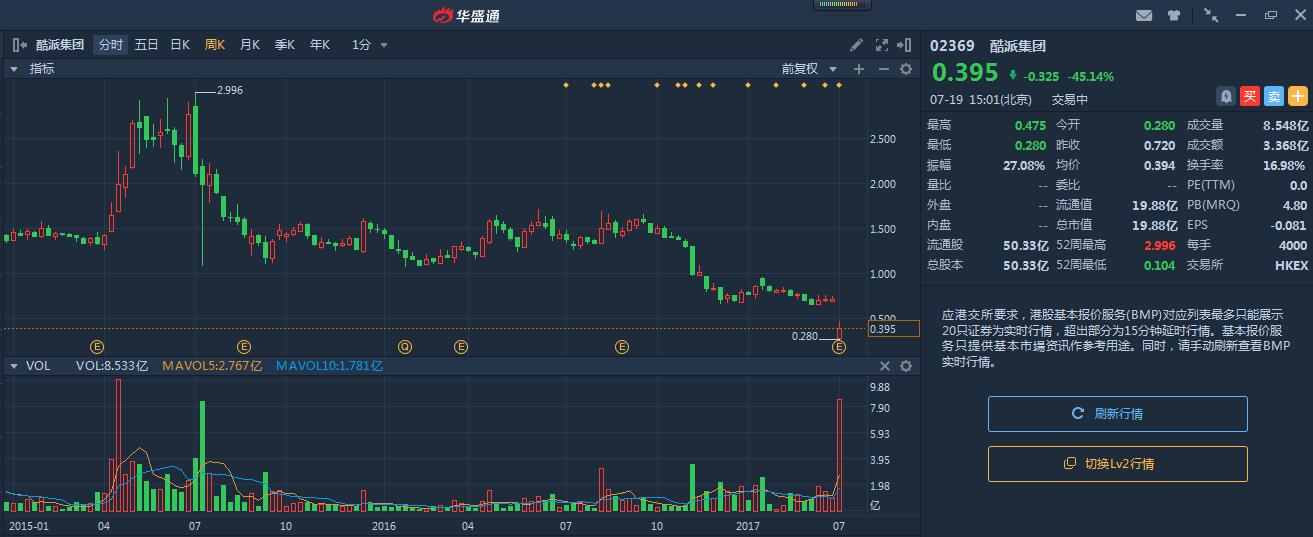This screenshot has height=537, width=1313.
Task: Expand the VOL indicator selector
Action: point(30,366)
